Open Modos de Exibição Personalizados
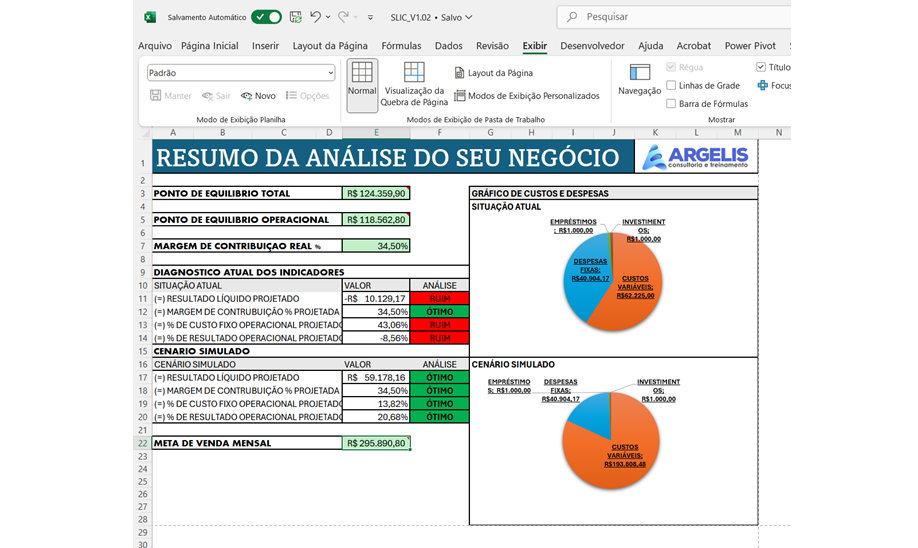Screen dimensions: 918x548 tap(527, 95)
